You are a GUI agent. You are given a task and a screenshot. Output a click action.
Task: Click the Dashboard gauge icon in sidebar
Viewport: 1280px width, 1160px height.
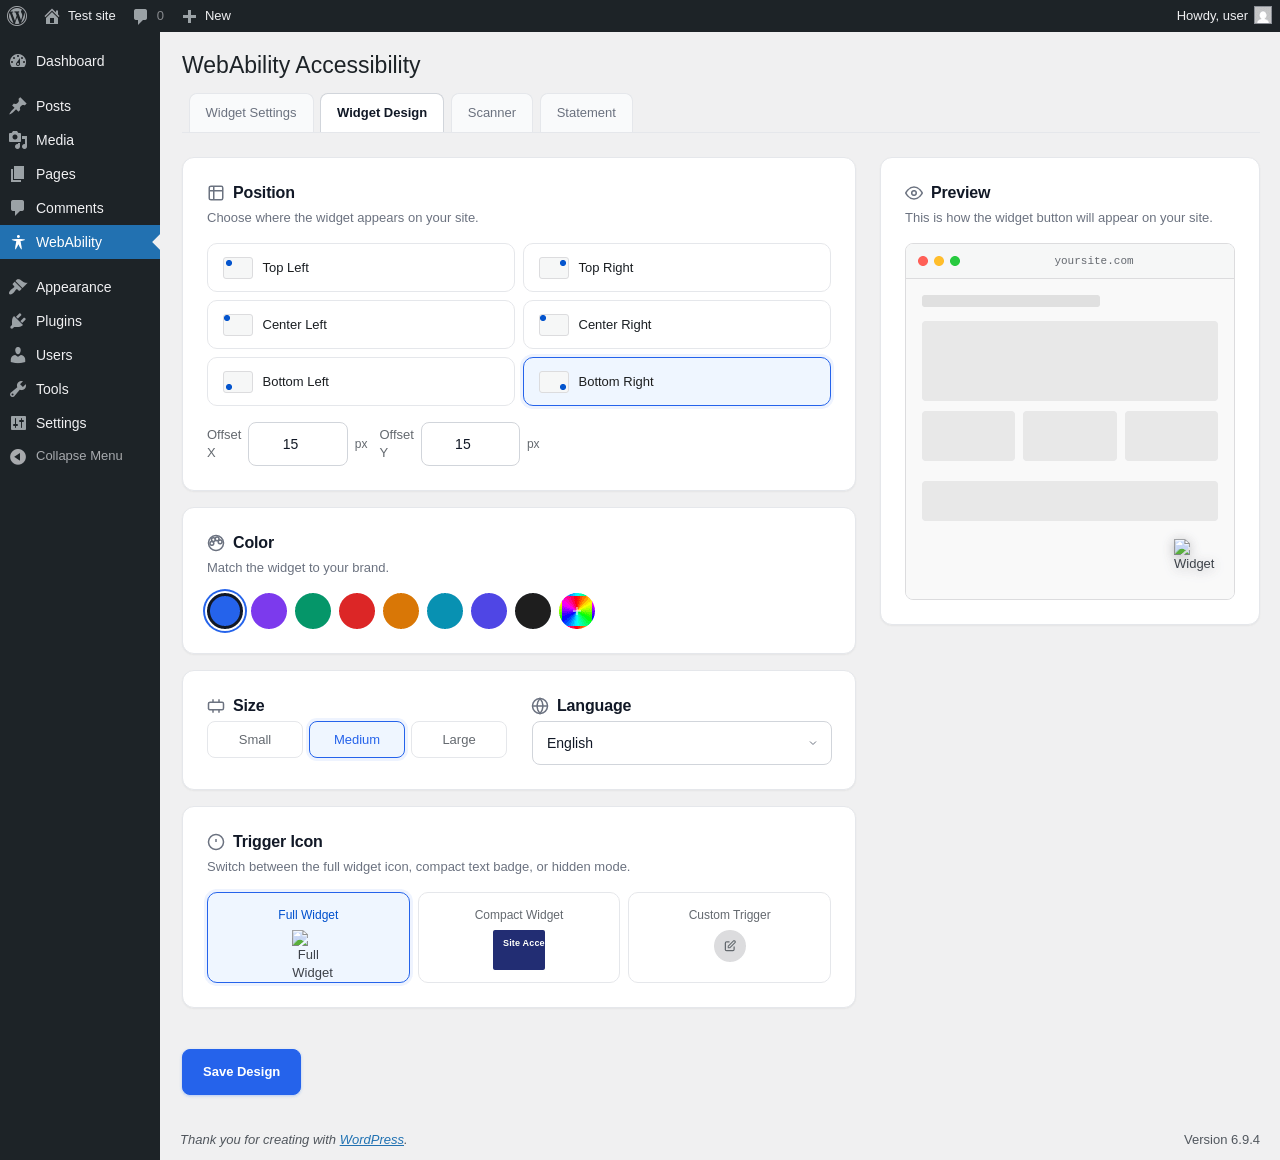point(18,61)
